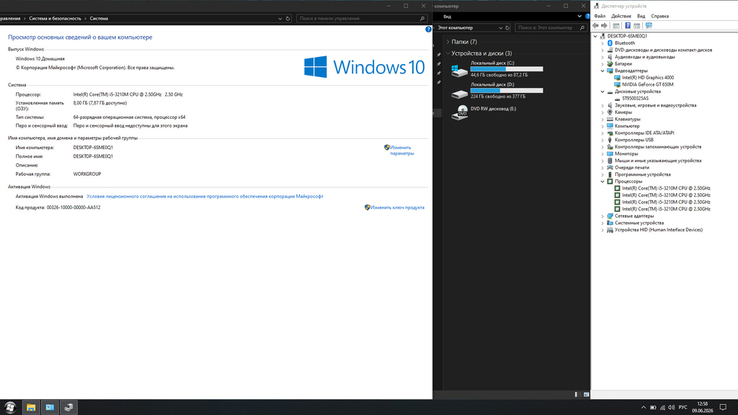Select the Камеры category
This screenshot has height=415, width=738.
pos(623,112)
